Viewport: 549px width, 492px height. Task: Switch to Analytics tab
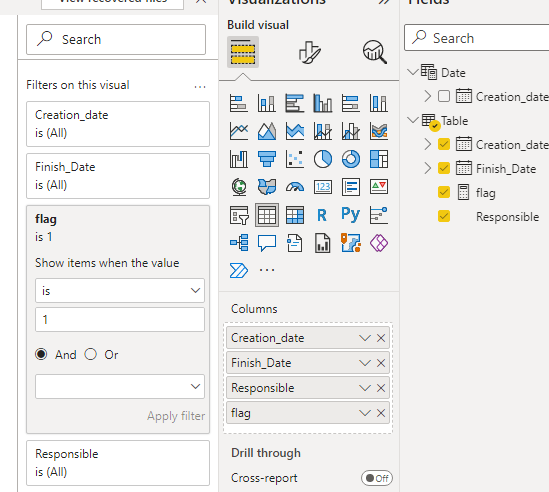pyautogui.click(x=375, y=52)
